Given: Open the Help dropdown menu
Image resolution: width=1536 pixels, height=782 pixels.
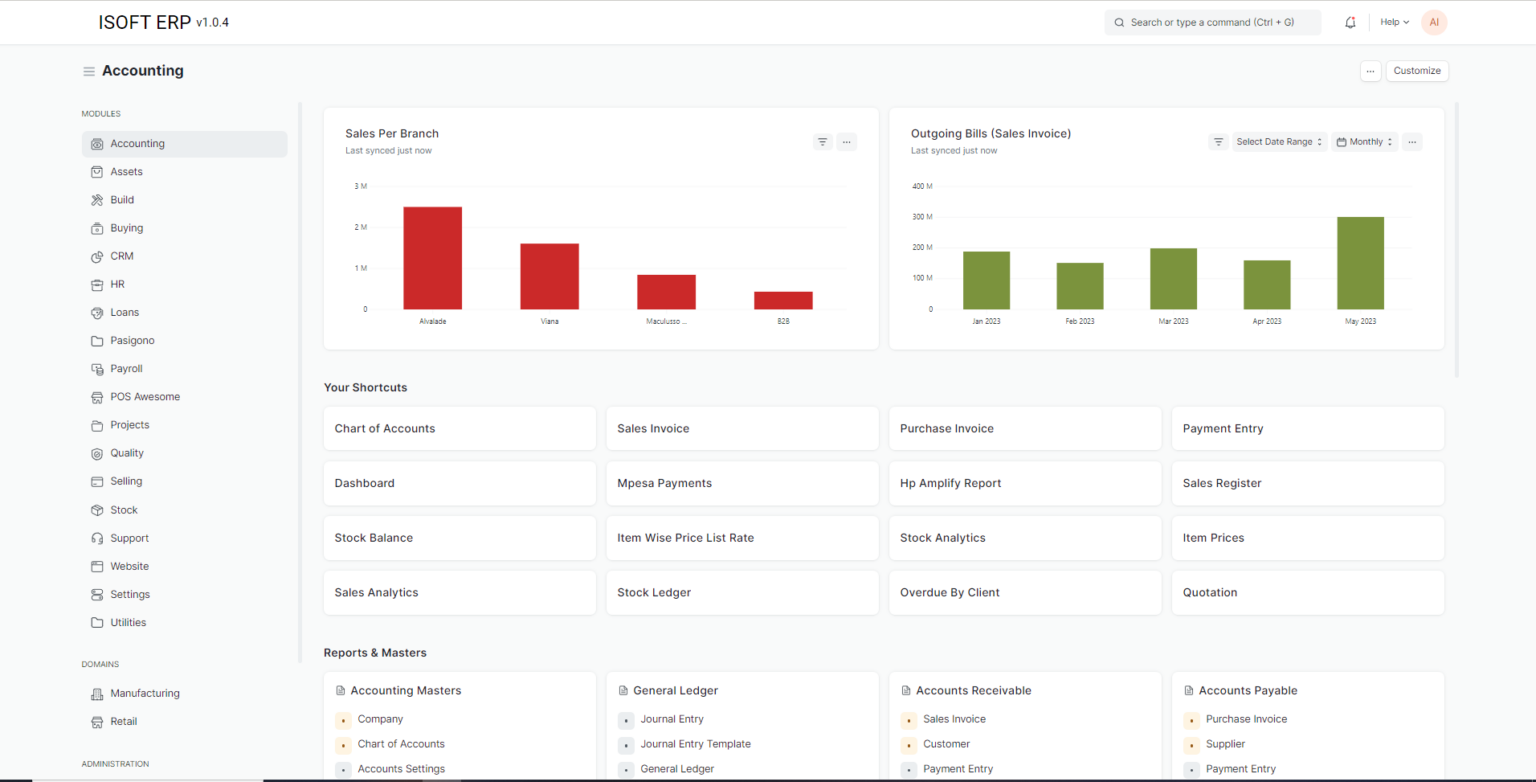Looking at the screenshot, I should coord(1394,22).
